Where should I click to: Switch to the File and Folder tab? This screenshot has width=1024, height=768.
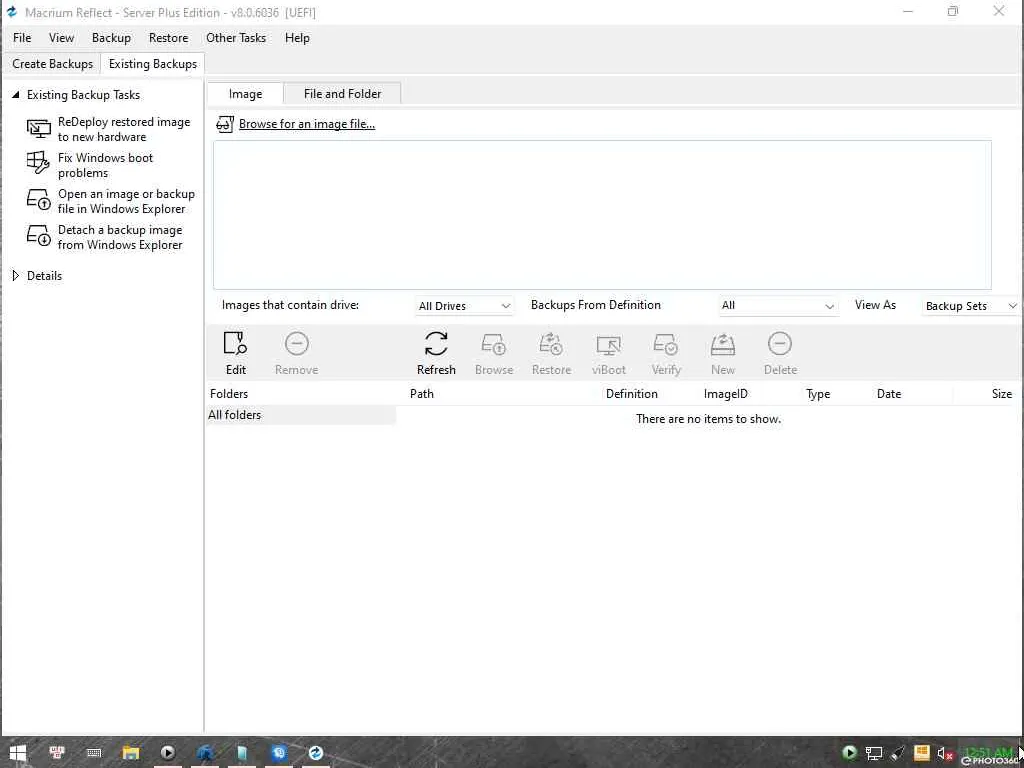[x=342, y=94]
